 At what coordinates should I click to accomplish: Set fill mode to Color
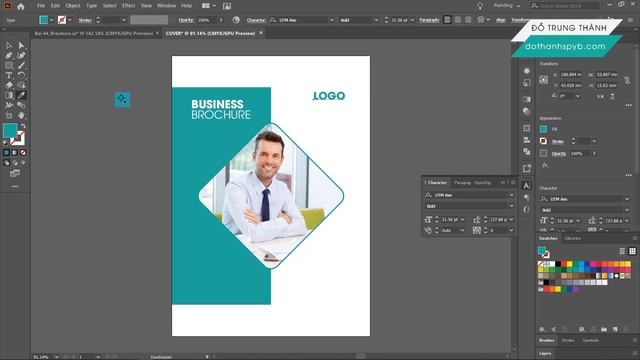(x=6, y=152)
